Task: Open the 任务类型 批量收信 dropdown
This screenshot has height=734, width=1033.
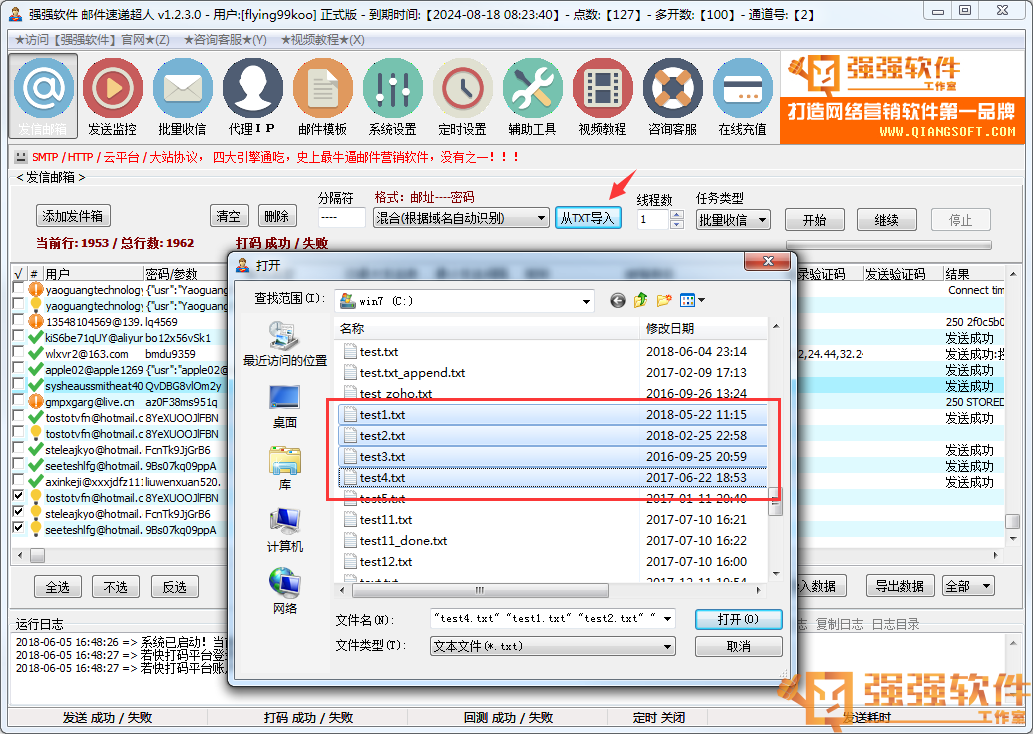Action: 733,220
